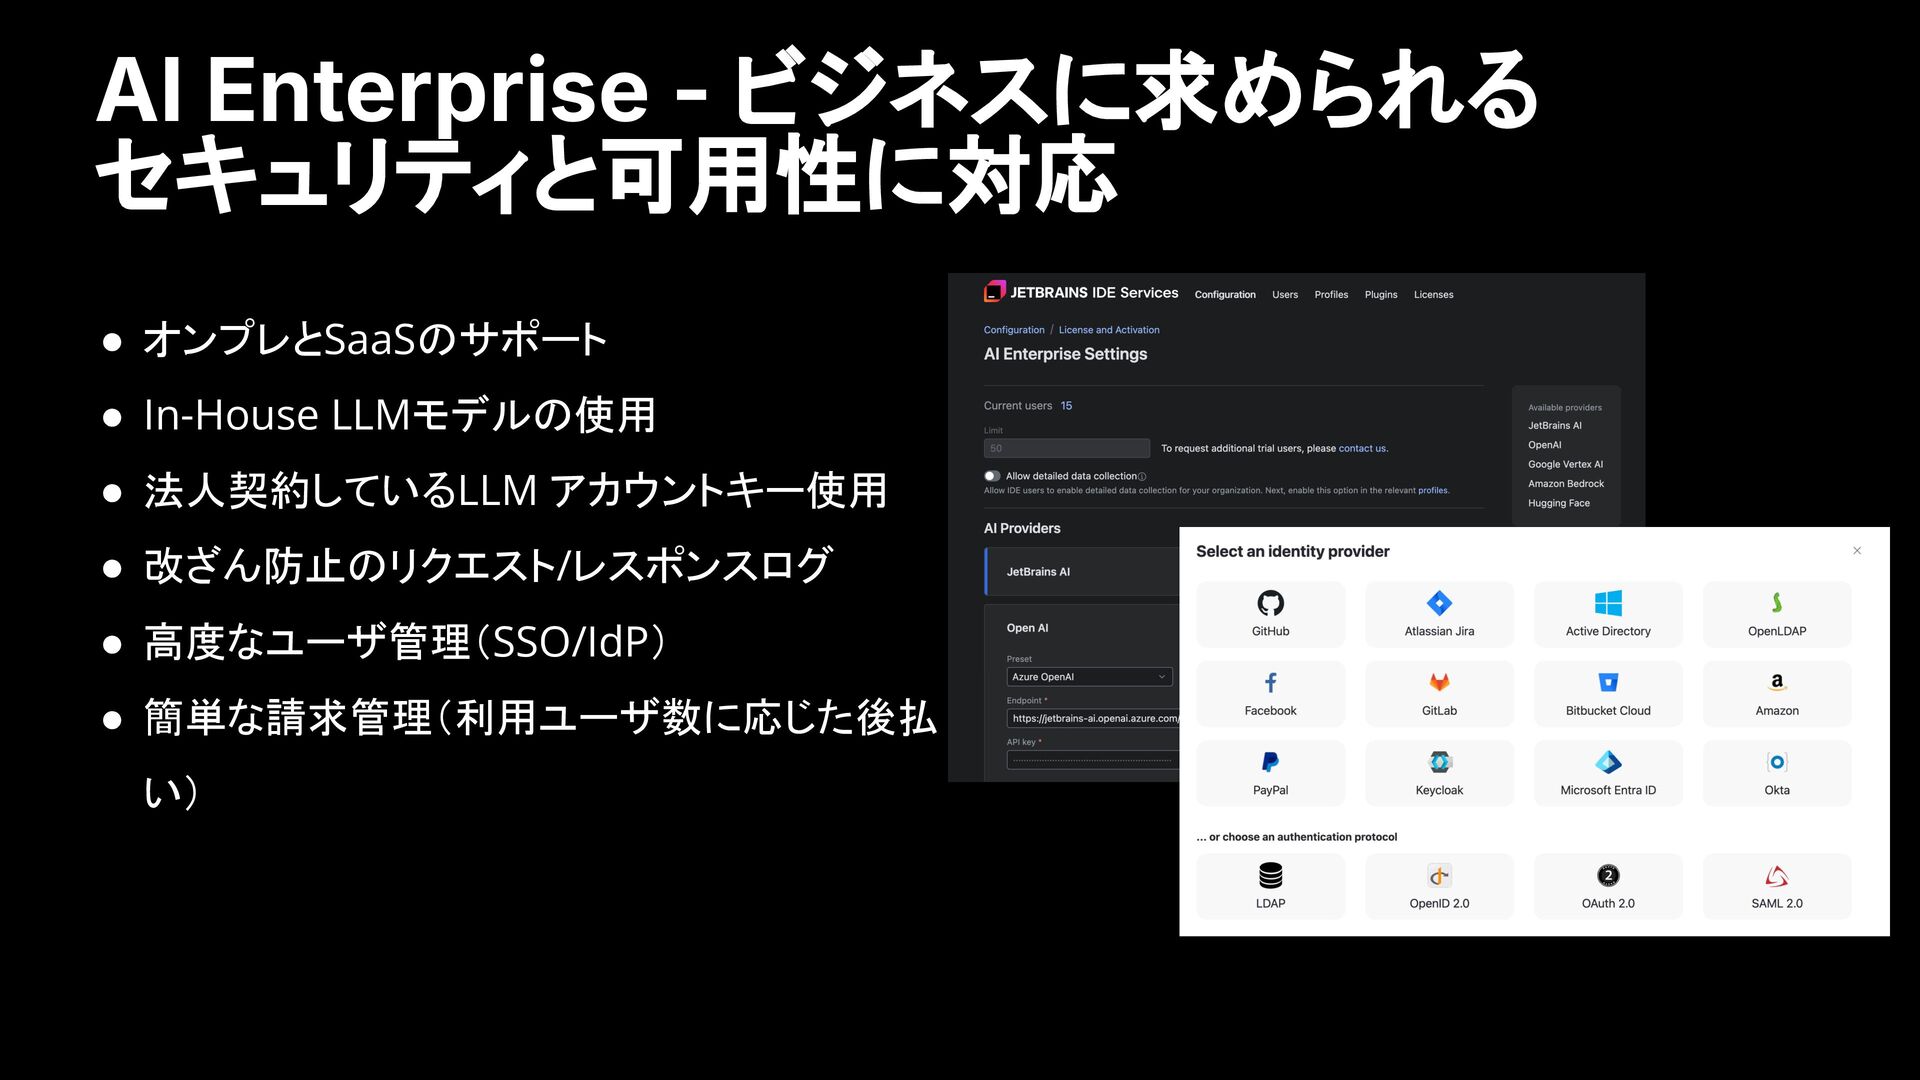The image size is (1920, 1080).
Task: Switch to the Users tab
Action: (x=1285, y=295)
